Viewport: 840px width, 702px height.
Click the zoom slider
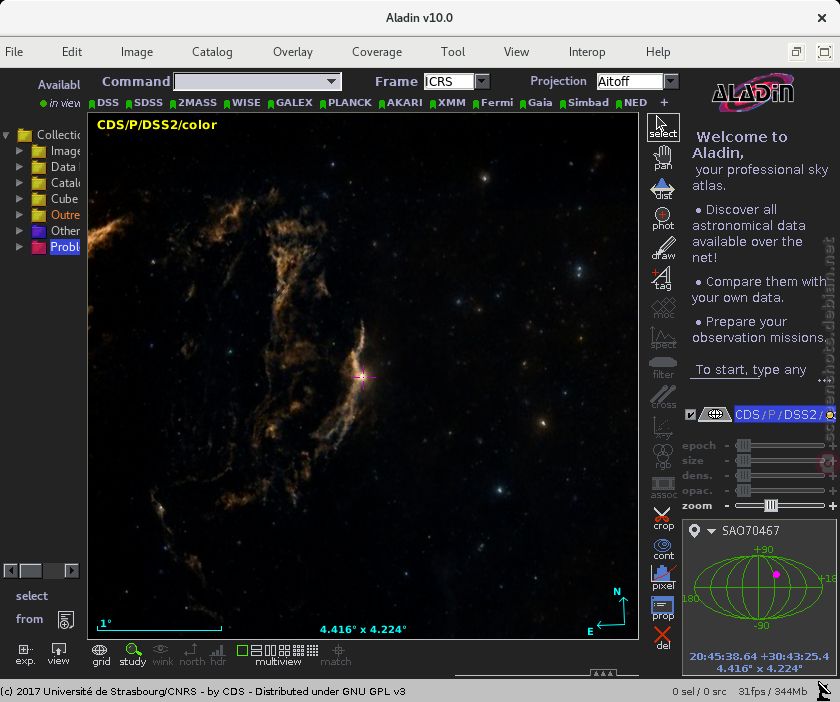[770, 506]
